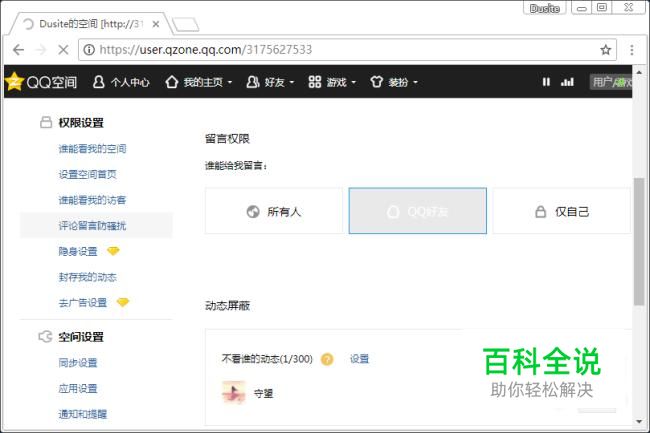Click the 留言权限 section title
The height and width of the screenshot is (433, 650).
pyautogui.click(x=227, y=139)
